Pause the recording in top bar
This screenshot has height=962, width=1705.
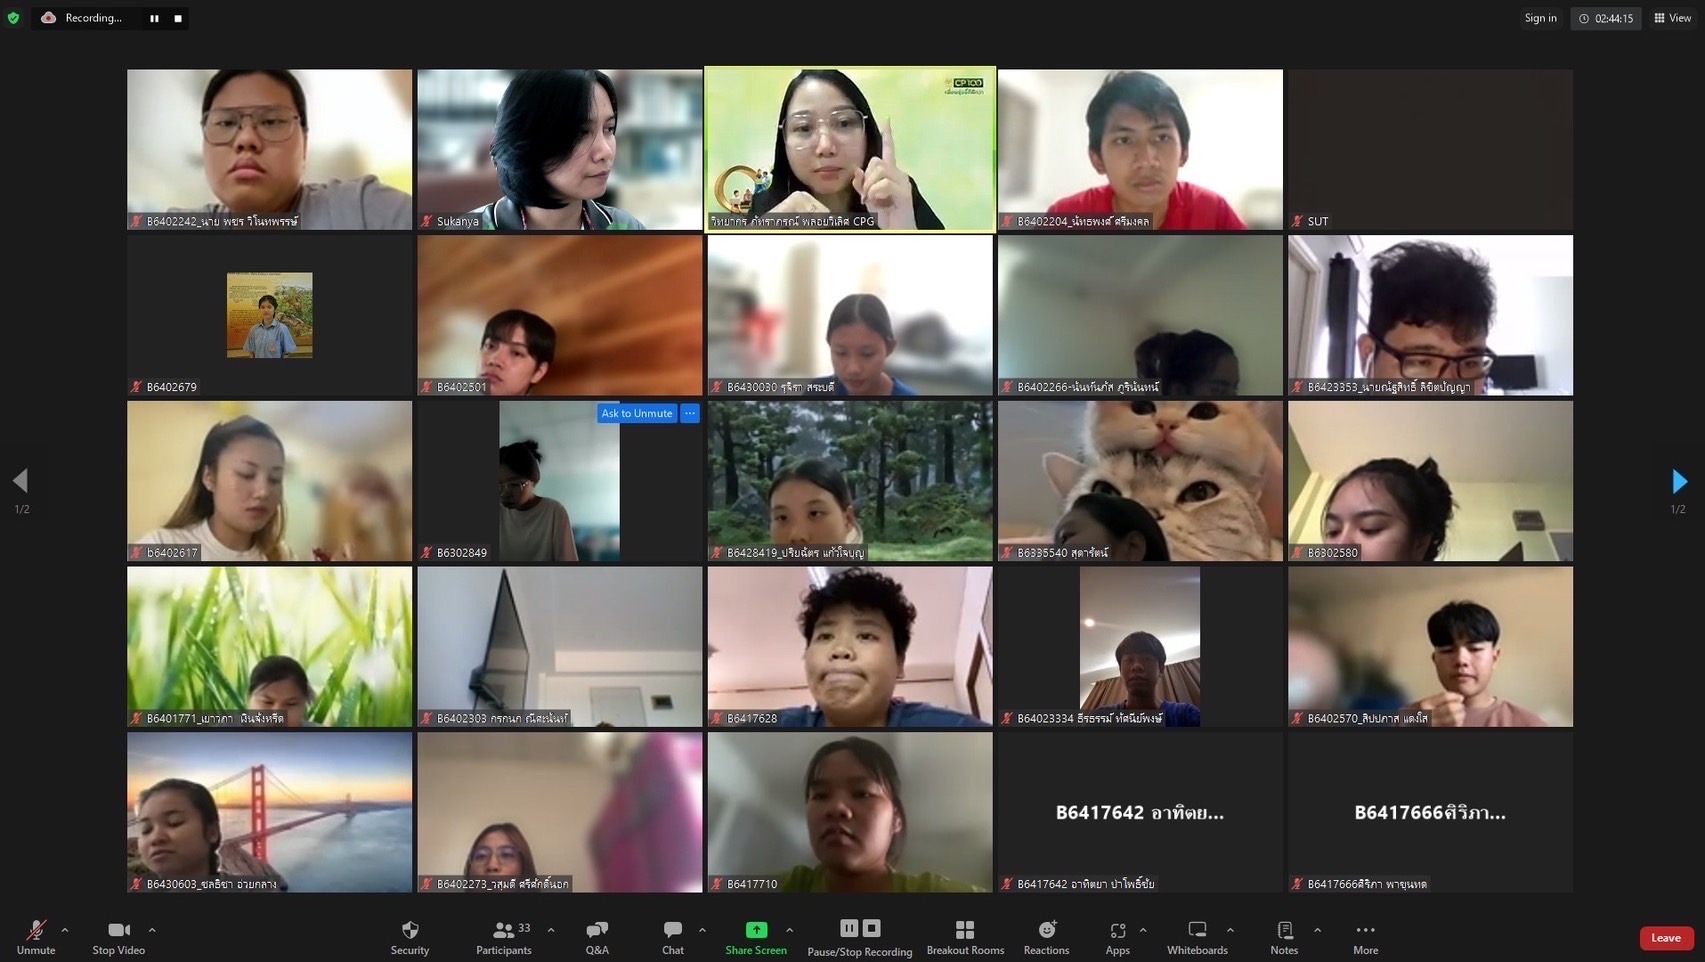154,18
